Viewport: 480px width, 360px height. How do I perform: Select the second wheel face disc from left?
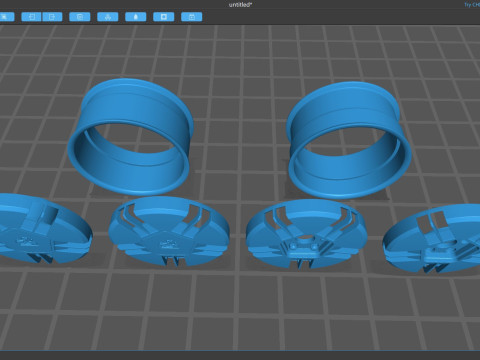169,231
